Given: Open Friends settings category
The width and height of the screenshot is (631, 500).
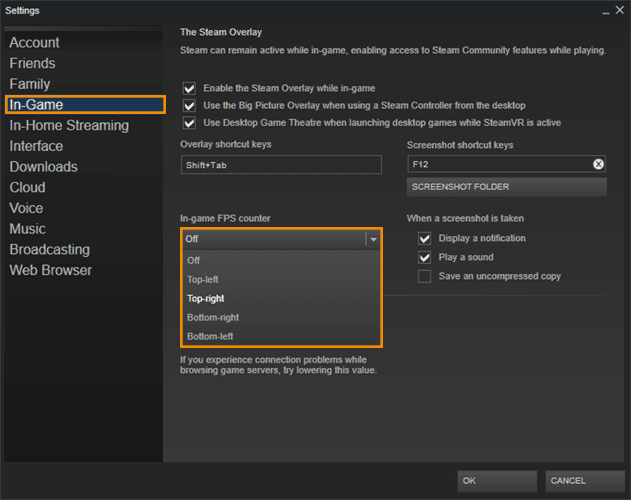Looking at the screenshot, I should tap(84, 63).
